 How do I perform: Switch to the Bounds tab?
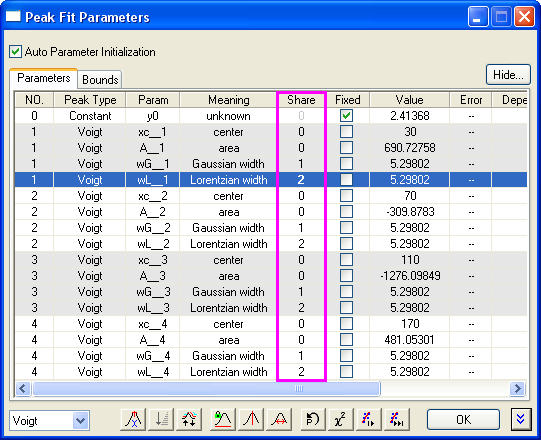[100, 80]
